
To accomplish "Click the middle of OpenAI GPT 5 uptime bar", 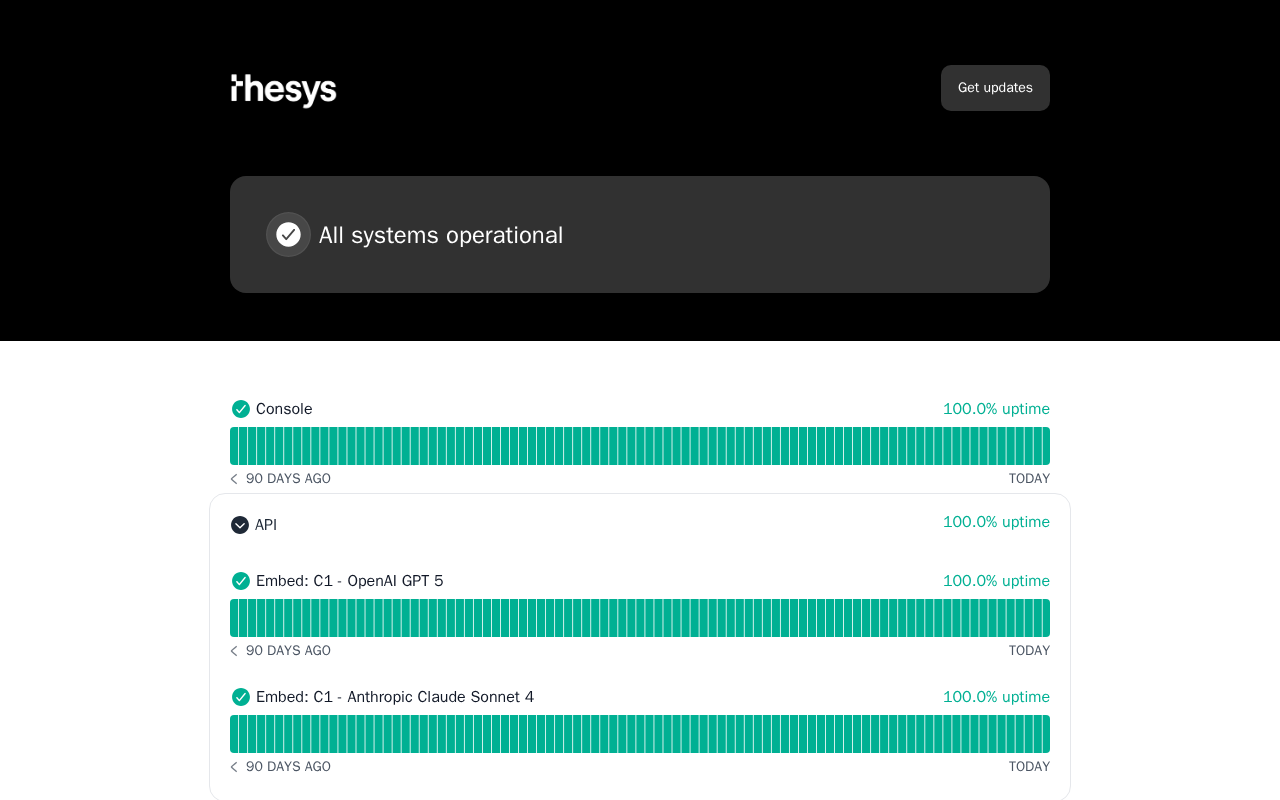I will pyautogui.click(x=640, y=618).
